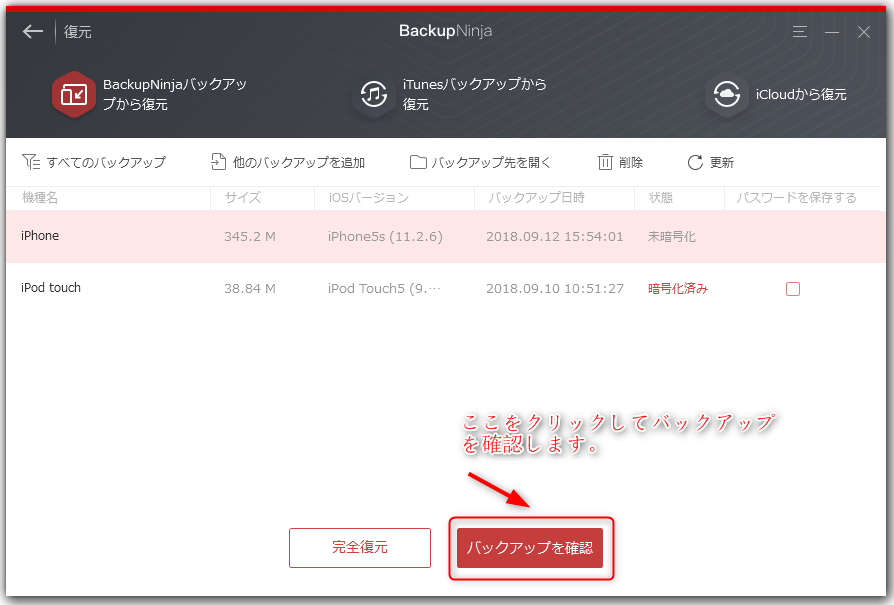The width and height of the screenshot is (894, 605).
Task: Click size value 38.84 M
Action: click(250, 288)
